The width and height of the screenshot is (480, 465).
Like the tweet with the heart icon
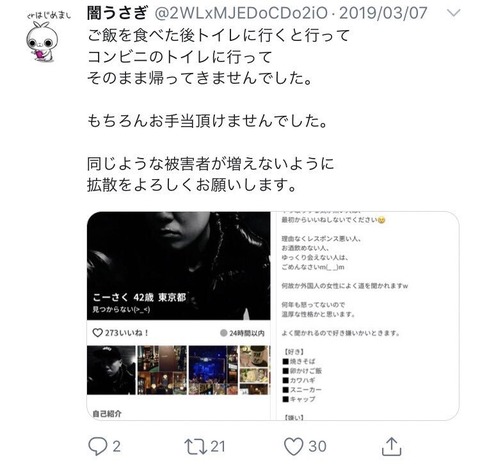pyautogui.click(x=293, y=446)
